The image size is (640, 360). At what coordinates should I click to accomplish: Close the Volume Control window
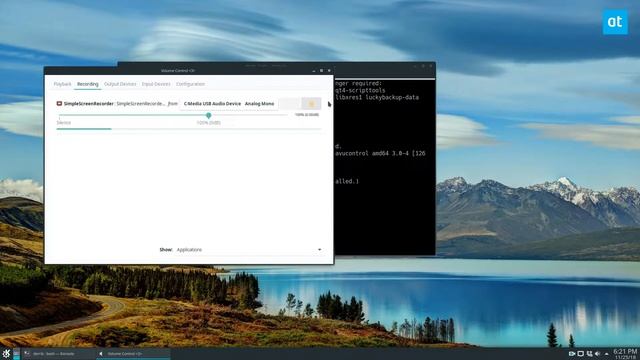point(329,71)
